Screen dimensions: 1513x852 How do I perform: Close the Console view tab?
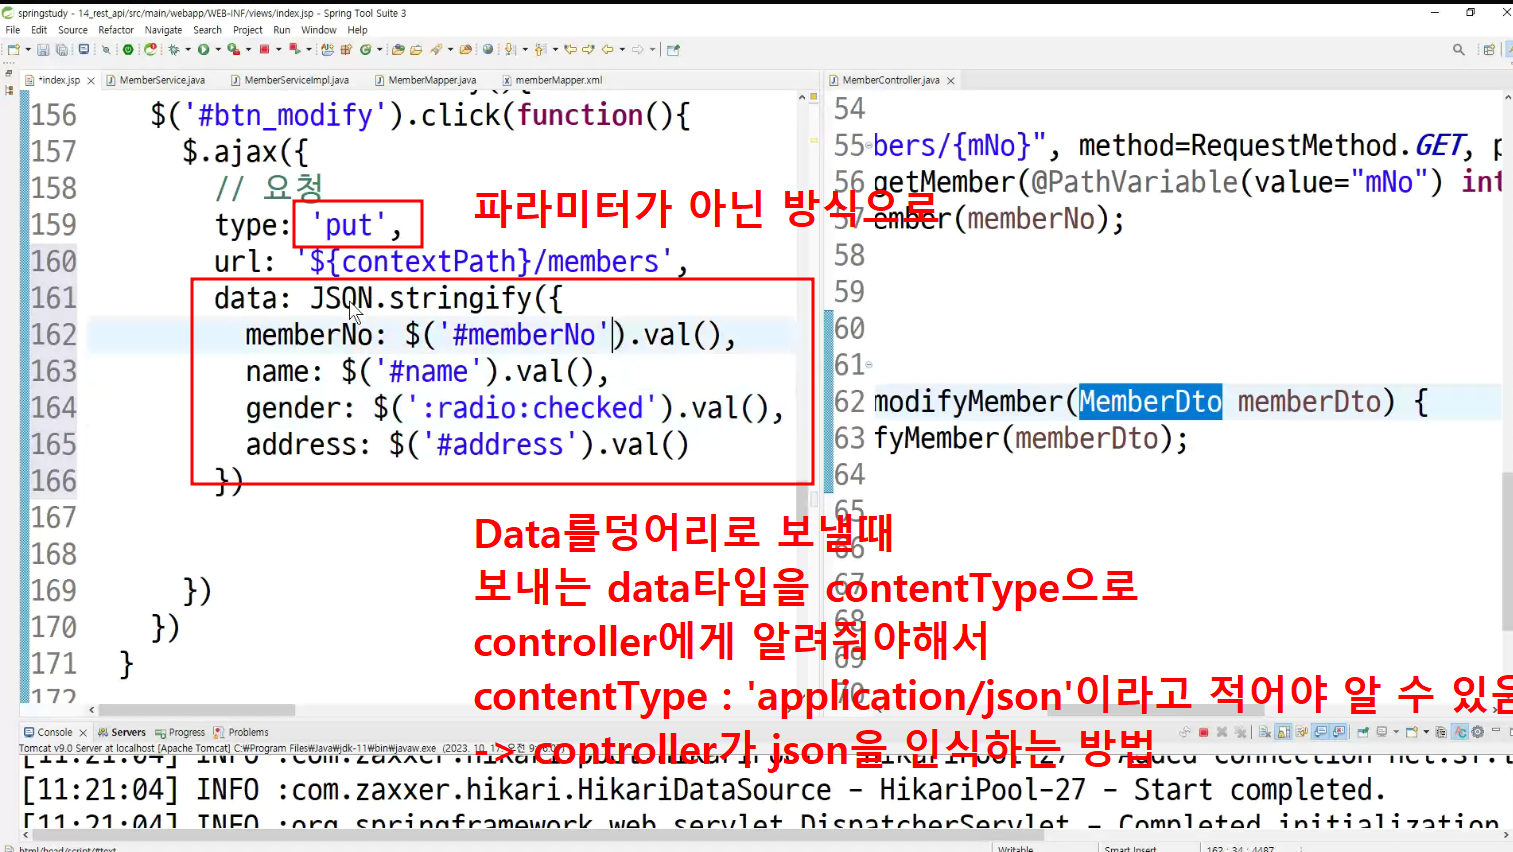[x=83, y=732]
